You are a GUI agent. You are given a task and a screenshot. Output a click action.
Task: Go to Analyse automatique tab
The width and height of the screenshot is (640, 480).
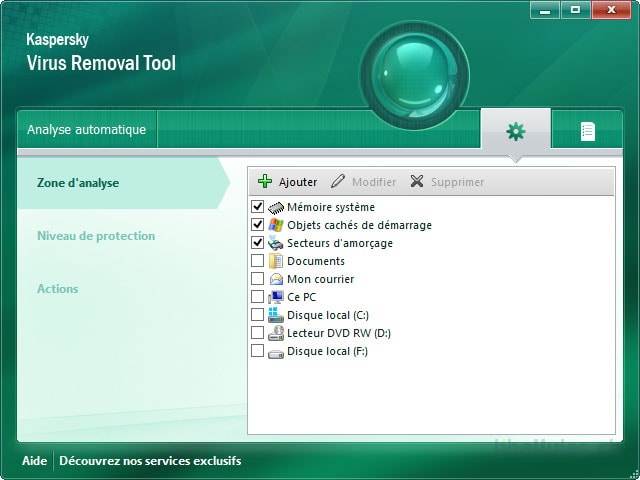click(87, 129)
